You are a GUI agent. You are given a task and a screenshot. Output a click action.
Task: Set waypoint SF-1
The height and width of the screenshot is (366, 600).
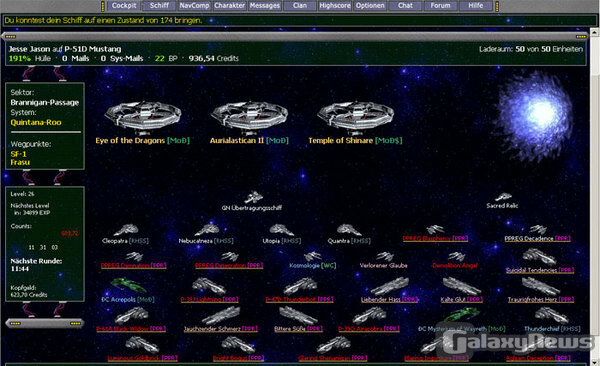click(18, 154)
